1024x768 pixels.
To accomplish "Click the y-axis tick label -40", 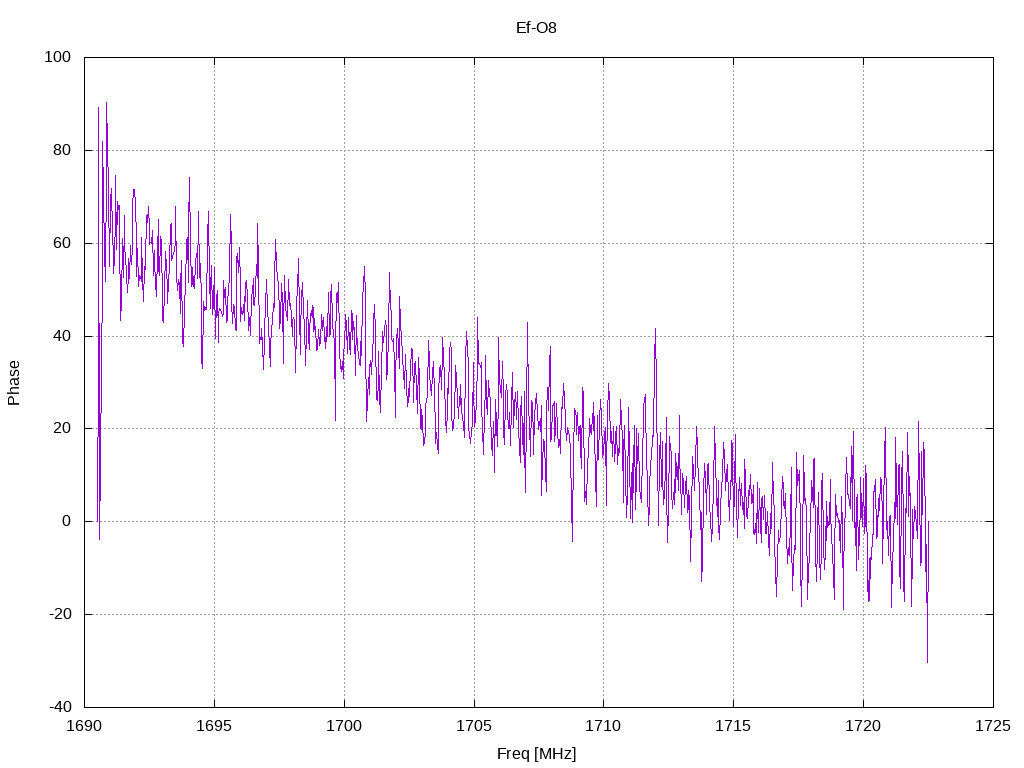I will tap(60, 707).
